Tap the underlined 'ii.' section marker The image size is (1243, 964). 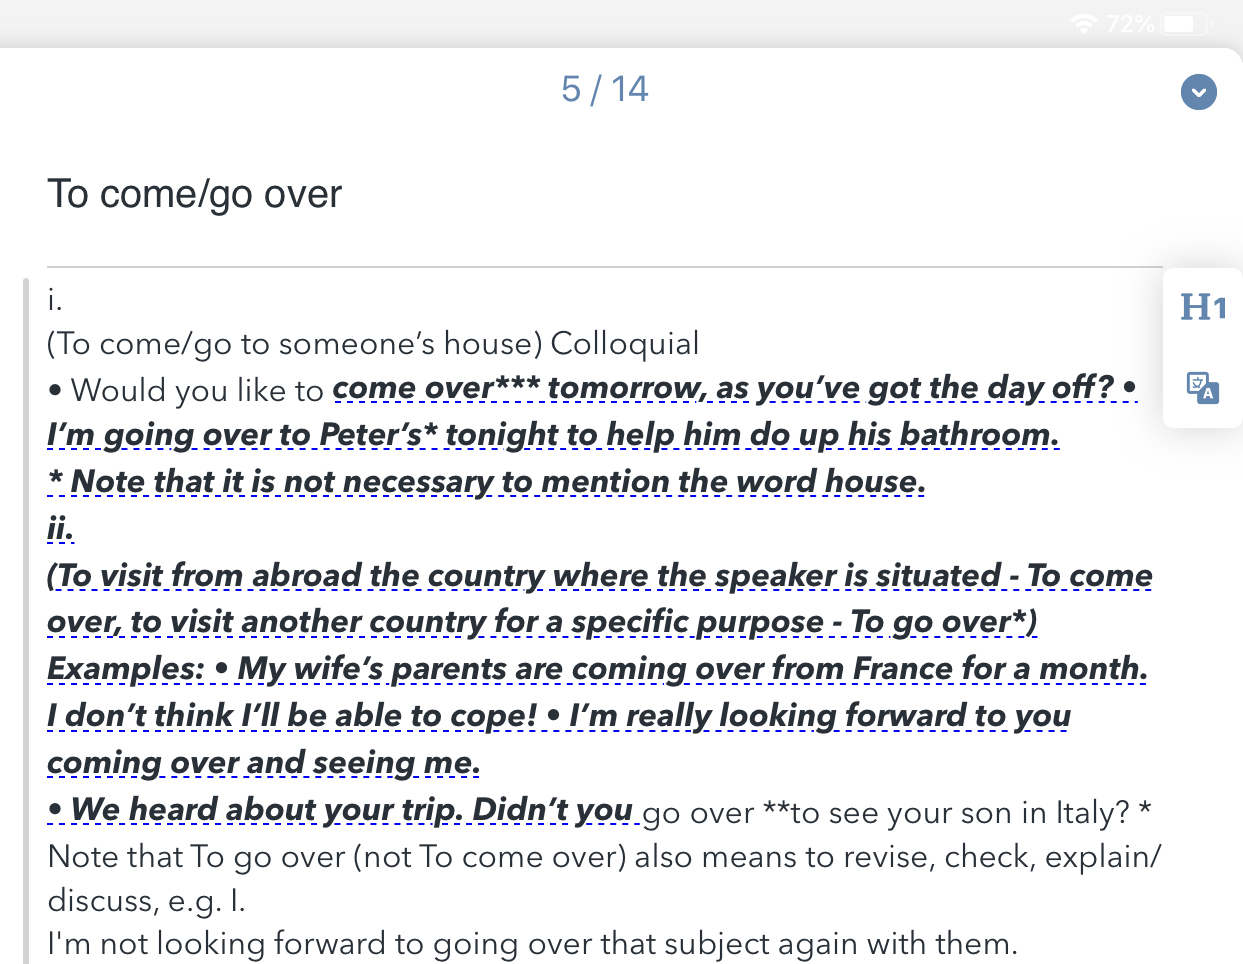tap(60, 527)
